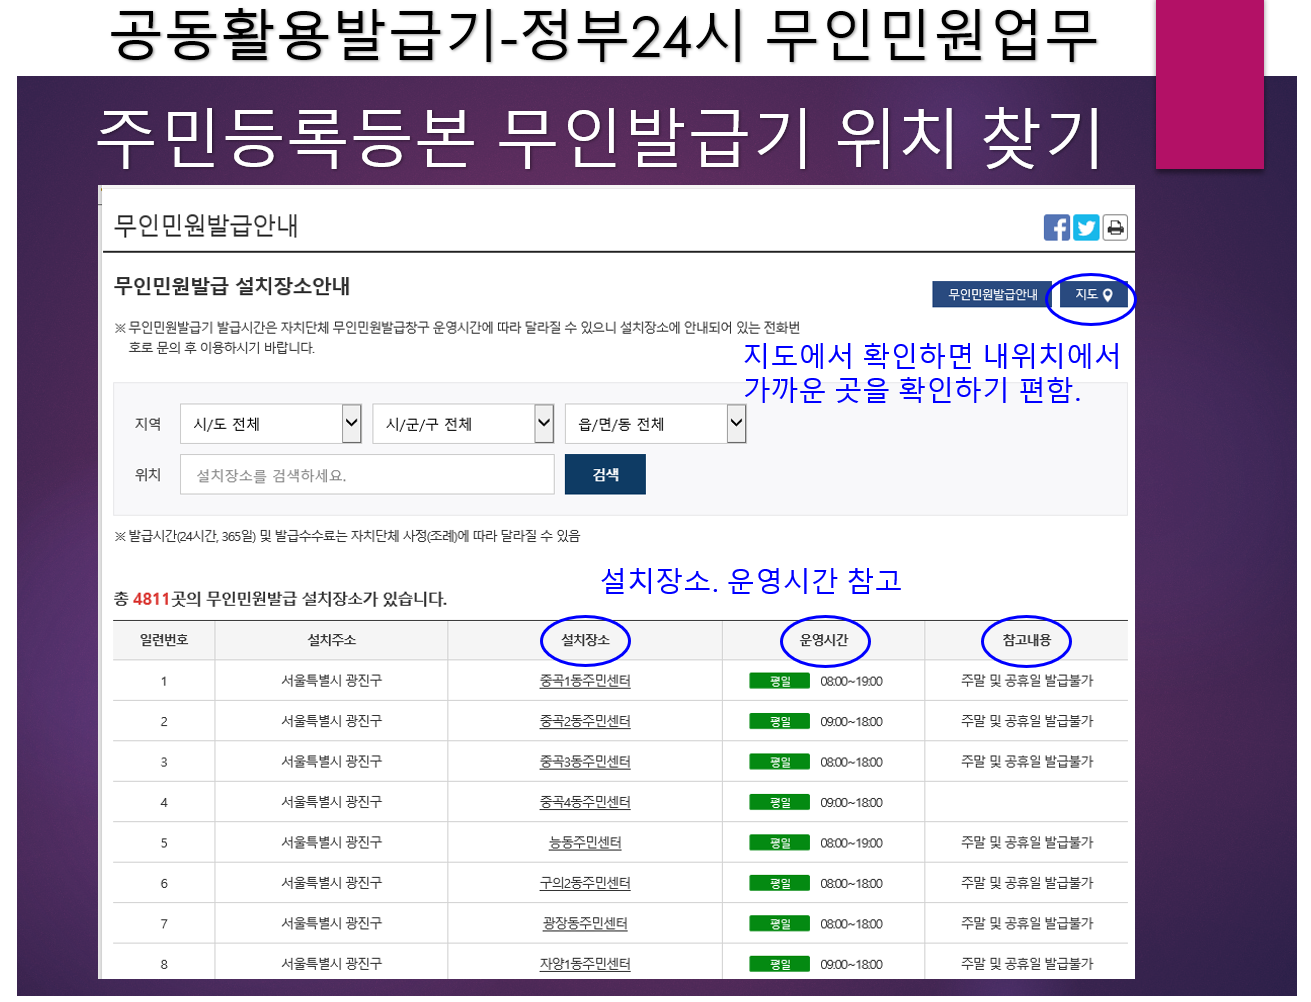1311x1002 pixels.
Task: Open 중곡1동주민센터 link
Action: click(585, 681)
